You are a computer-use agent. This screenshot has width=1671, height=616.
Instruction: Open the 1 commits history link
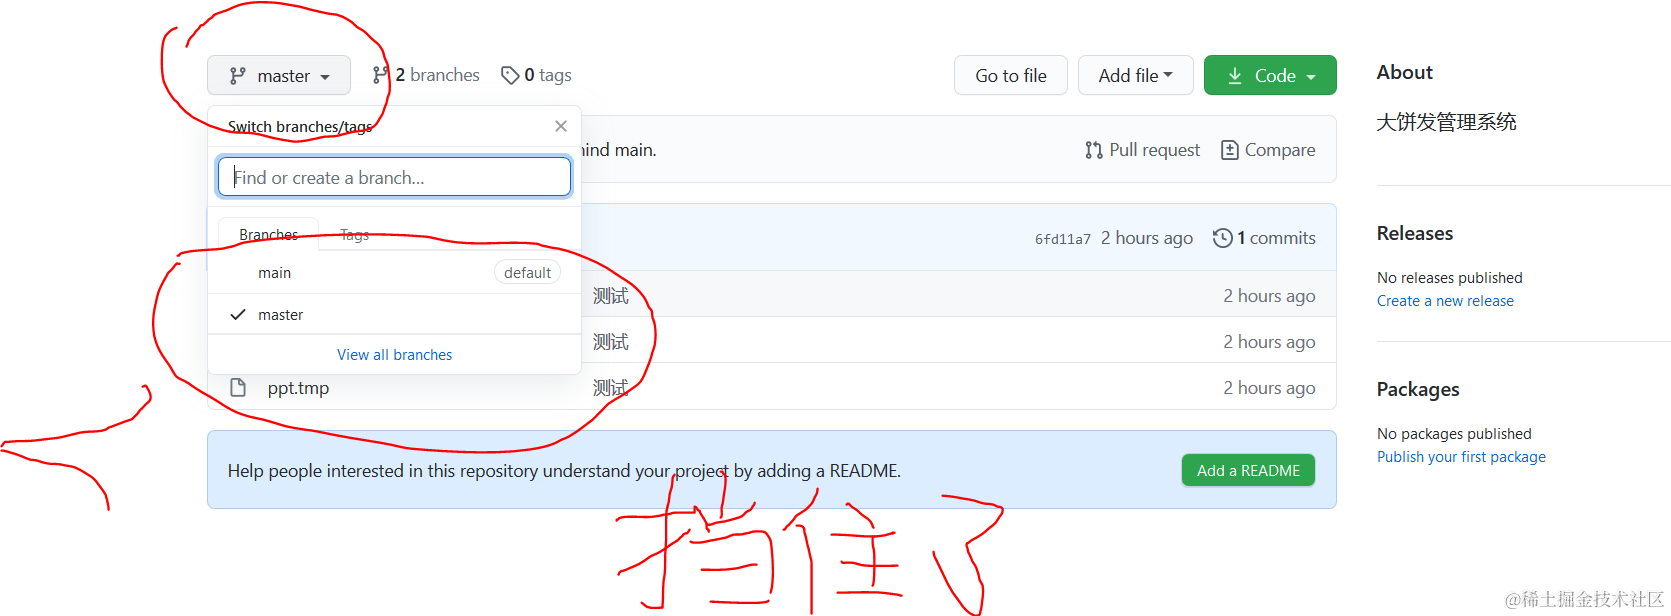(x=1264, y=238)
